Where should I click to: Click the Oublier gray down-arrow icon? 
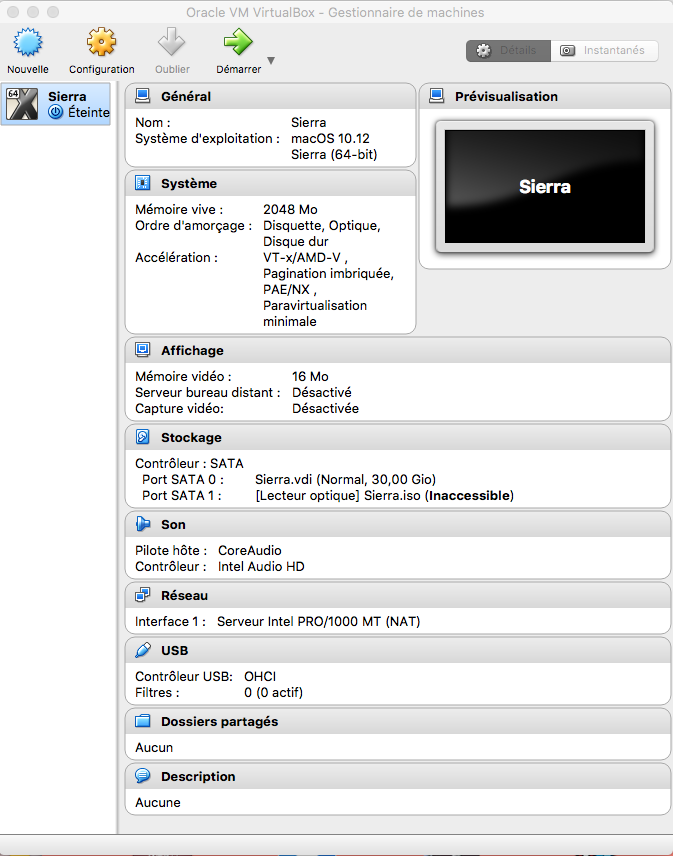[x=172, y=42]
